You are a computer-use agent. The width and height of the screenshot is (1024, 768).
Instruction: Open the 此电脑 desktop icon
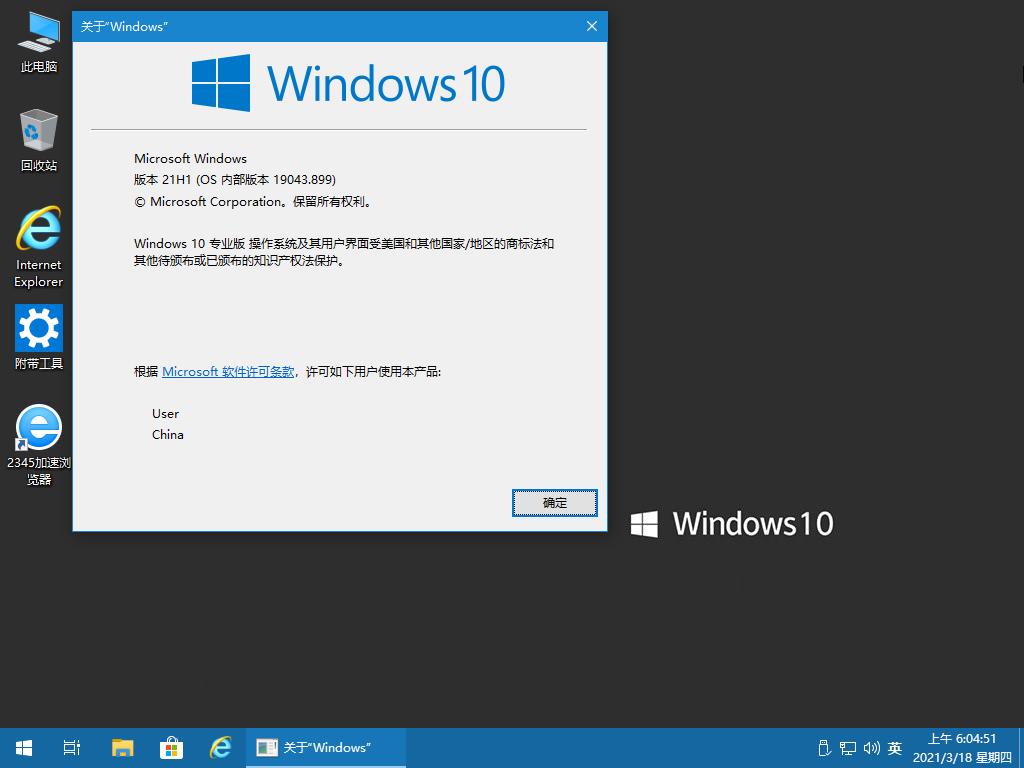[x=39, y=42]
